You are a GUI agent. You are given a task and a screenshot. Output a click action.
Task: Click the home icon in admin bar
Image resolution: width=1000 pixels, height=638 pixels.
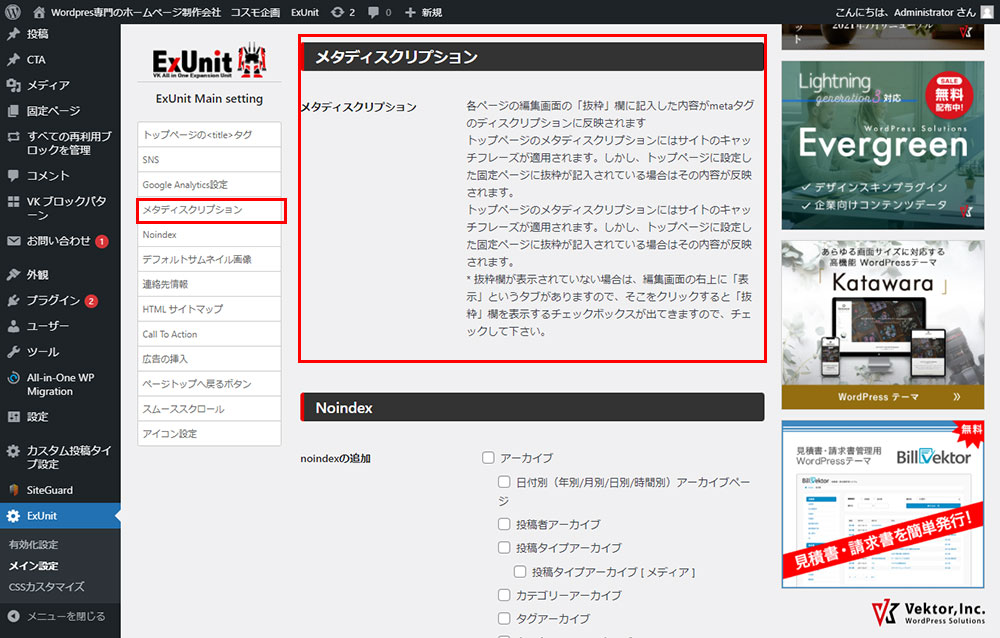39,12
